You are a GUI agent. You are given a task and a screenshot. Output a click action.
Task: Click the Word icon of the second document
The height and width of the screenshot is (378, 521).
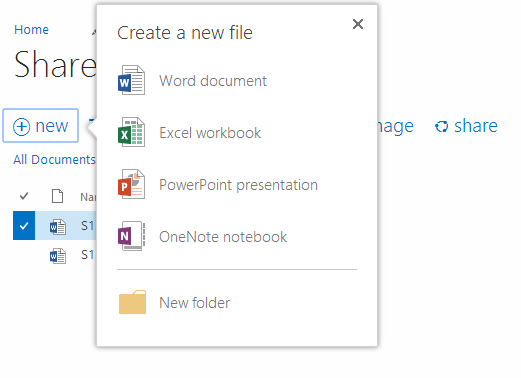tap(58, 256)
